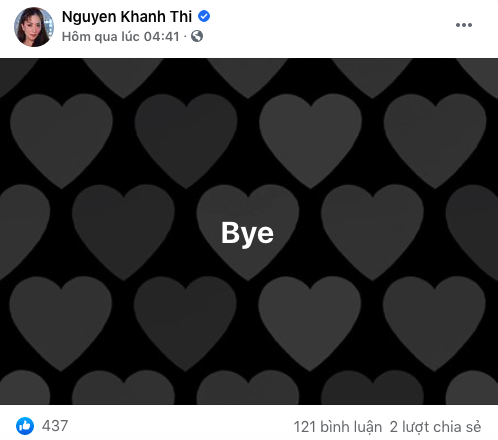Open the 2 lượt chia sẻ shares list
Image resolution: width=498 pixels, height=440 pixels.
pos(435,427)
